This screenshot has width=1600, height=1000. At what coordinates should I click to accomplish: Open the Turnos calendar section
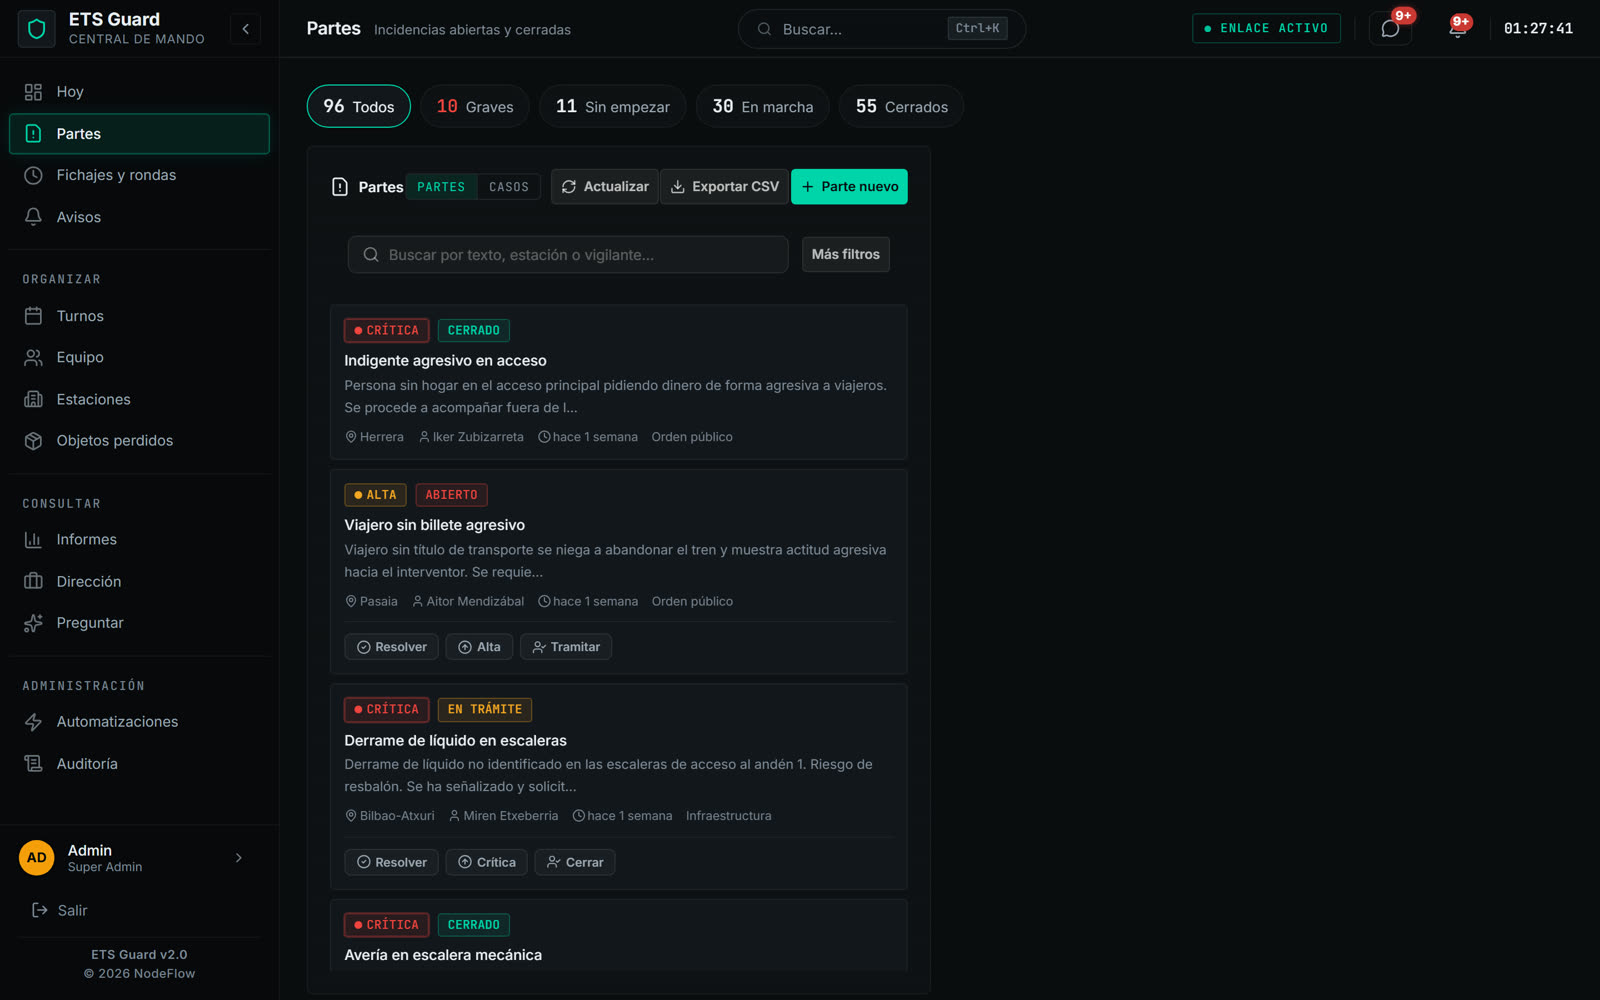(x=139, y=316)
